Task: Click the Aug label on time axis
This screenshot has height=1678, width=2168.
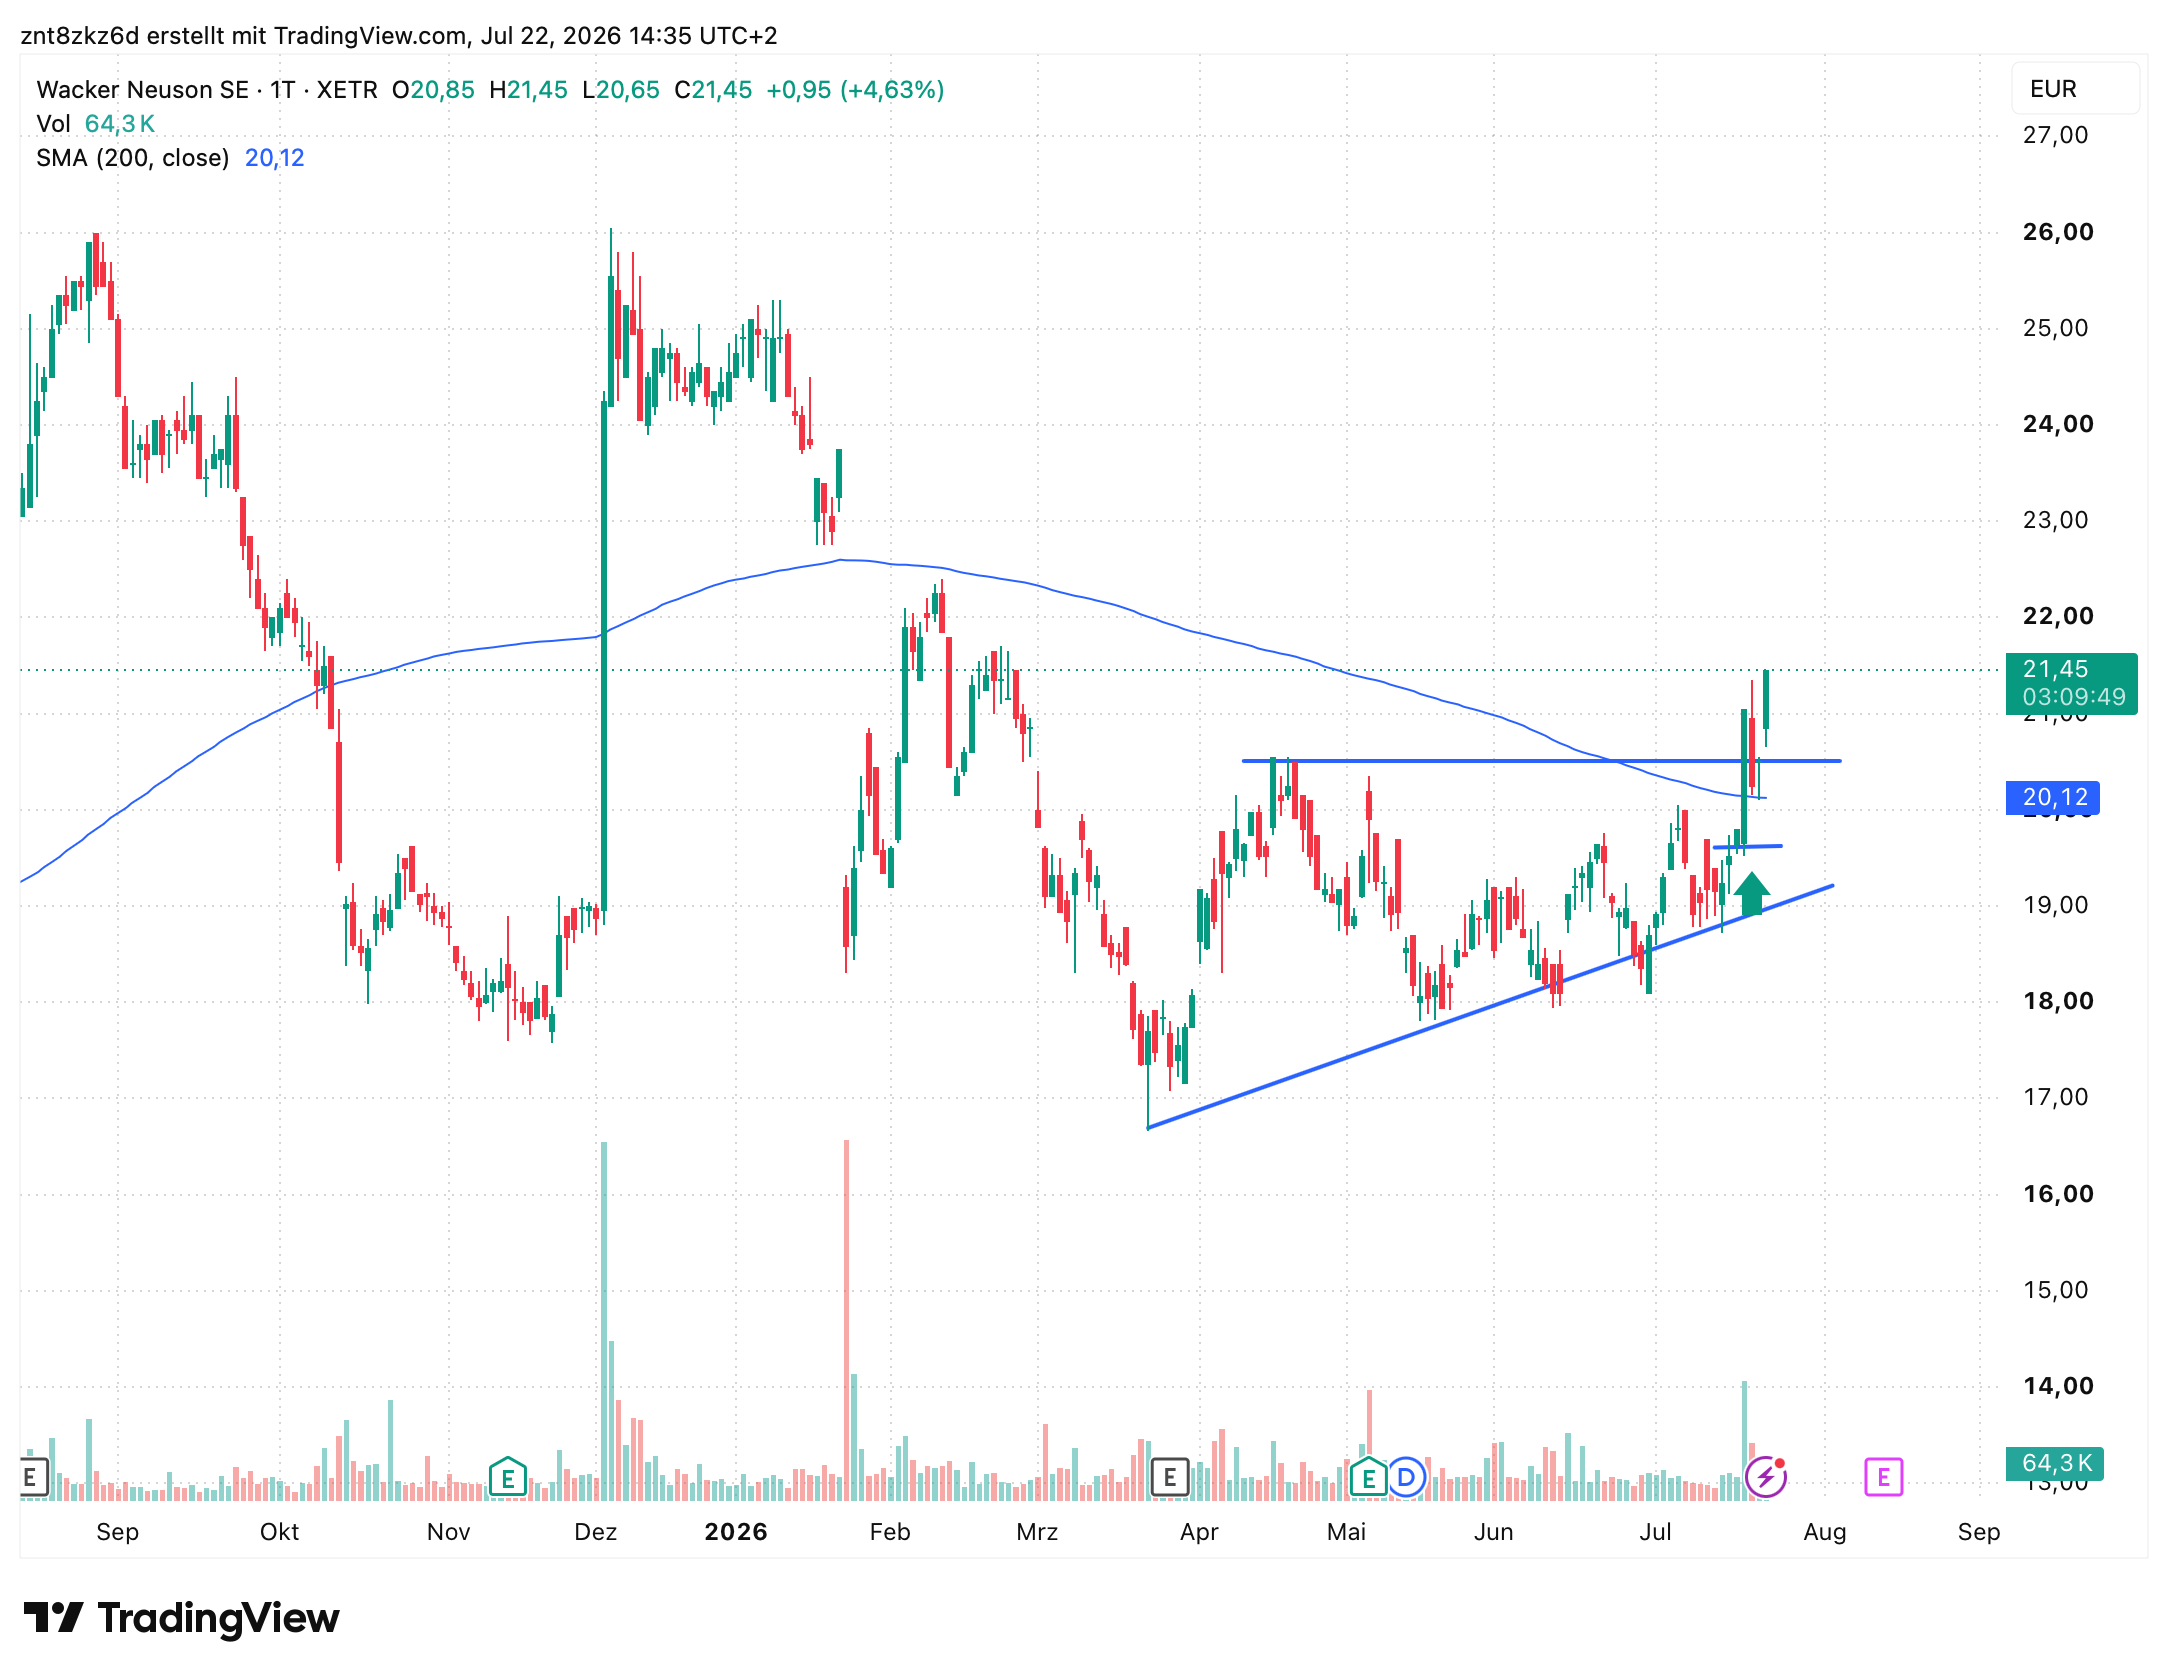Action: coord(1824,1532)
